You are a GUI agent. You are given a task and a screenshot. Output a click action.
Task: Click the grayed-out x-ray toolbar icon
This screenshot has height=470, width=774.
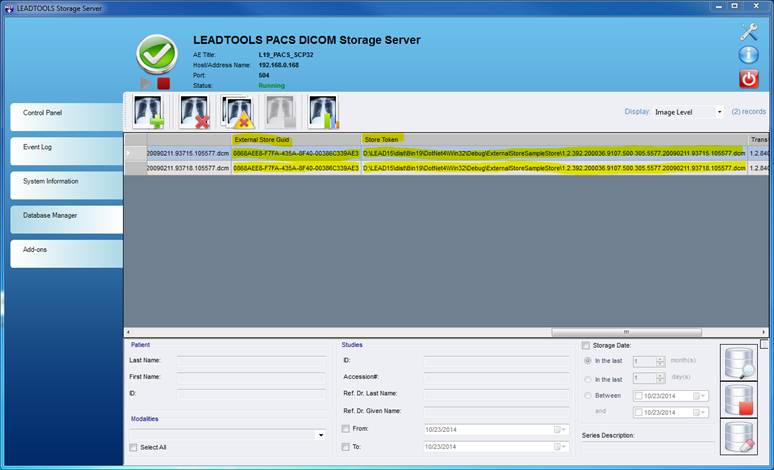281,112
